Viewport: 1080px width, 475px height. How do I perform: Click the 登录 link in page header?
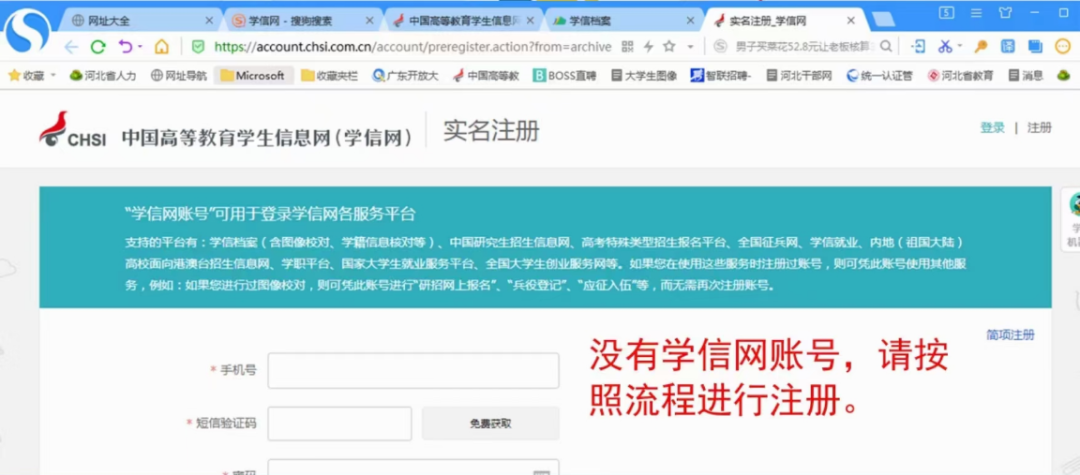tap(992, 128)
